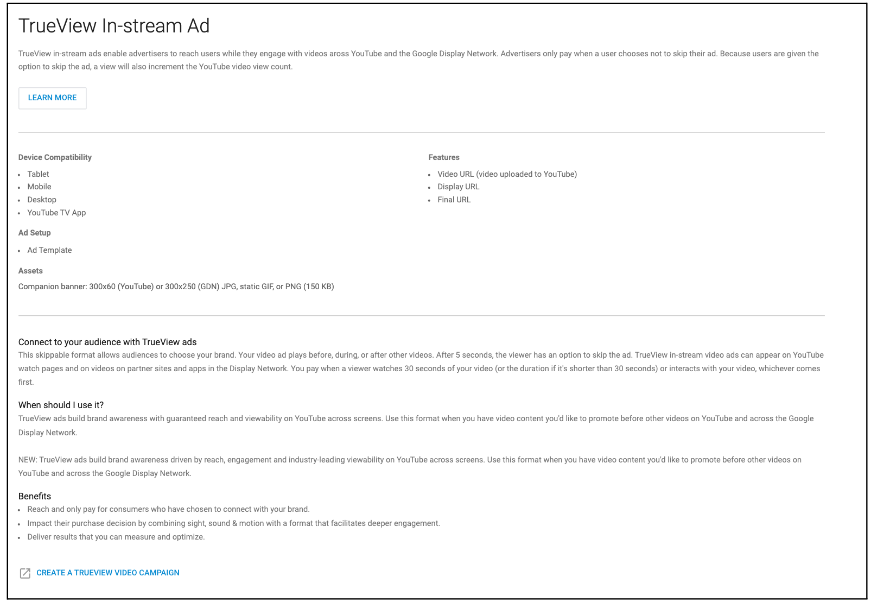Open the Create a TrueView Video Campaign link

(x=108, y=573)
